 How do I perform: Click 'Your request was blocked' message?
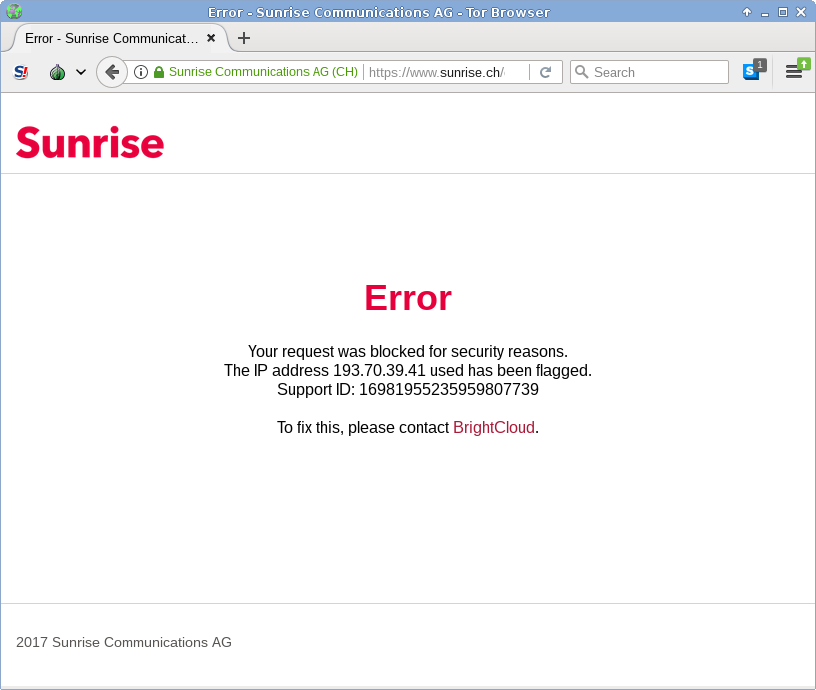pos(408,351)
